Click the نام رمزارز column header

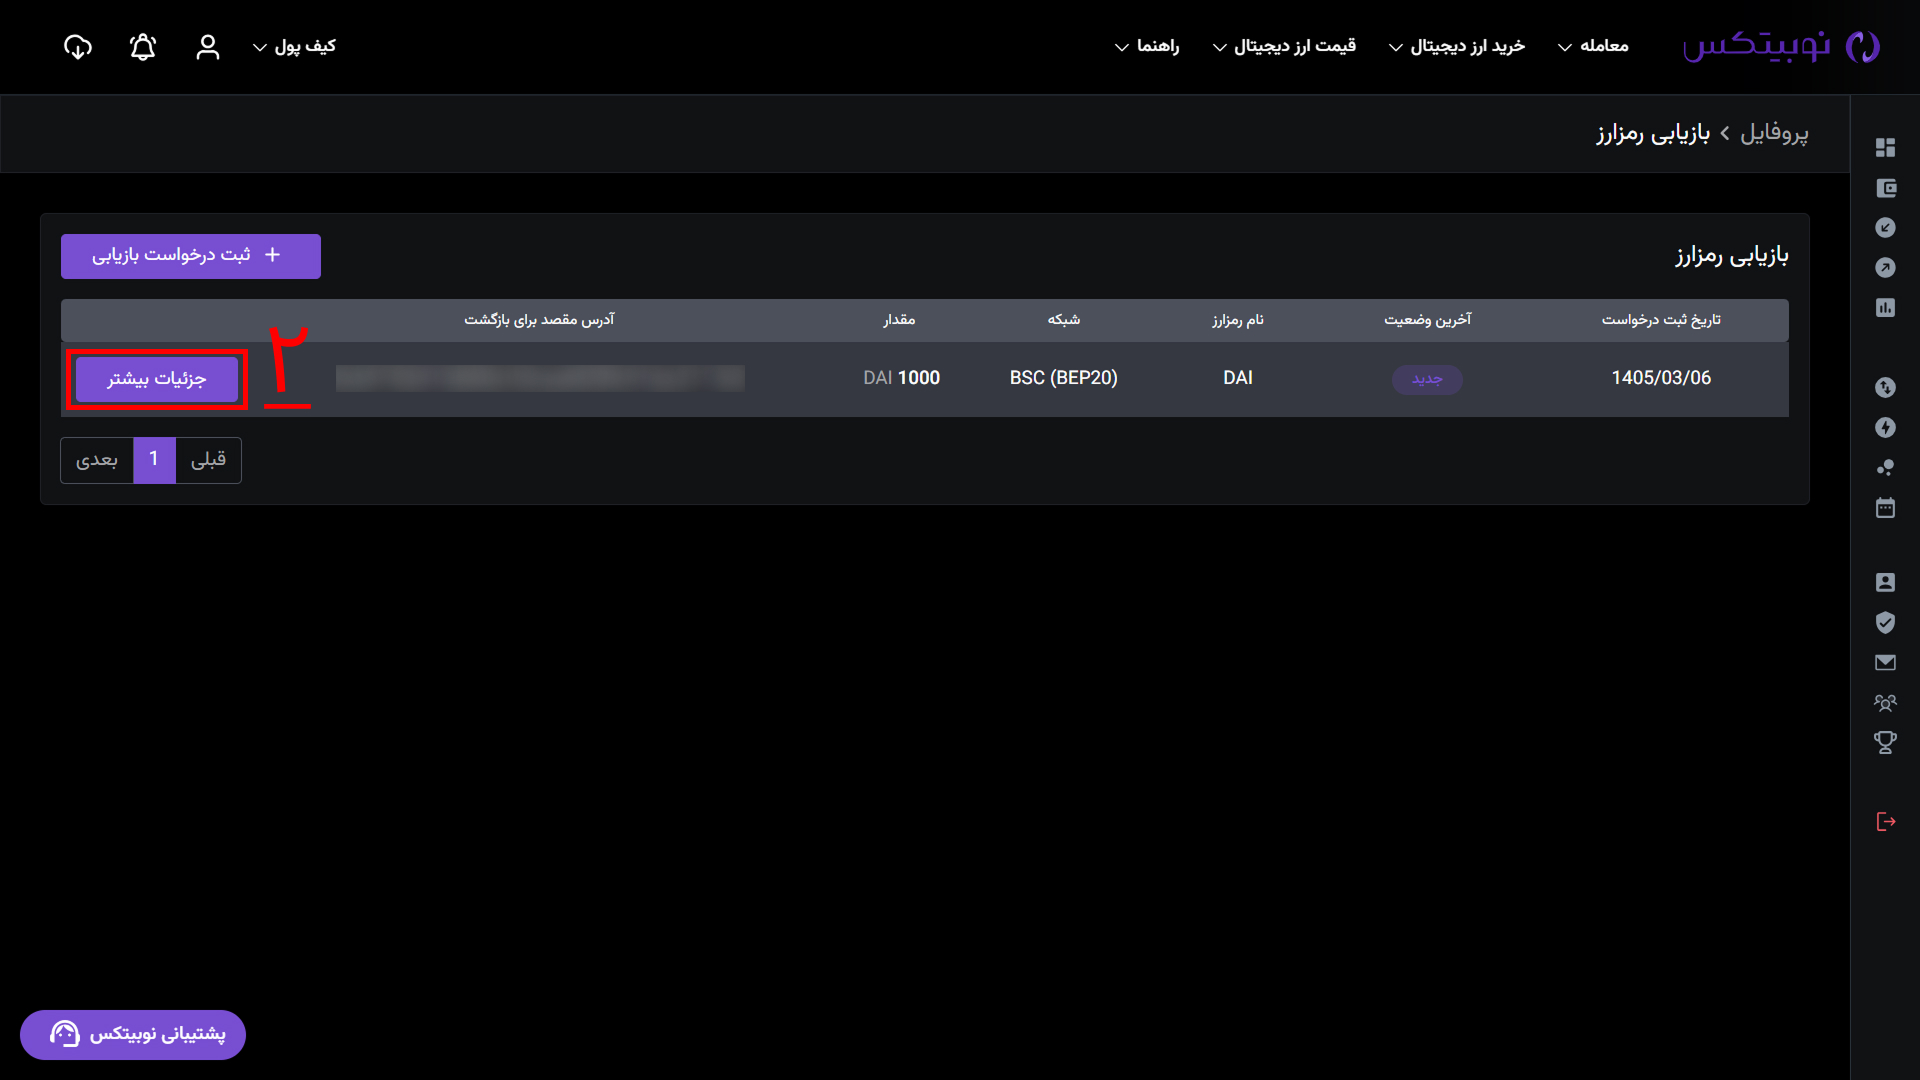1238,320
